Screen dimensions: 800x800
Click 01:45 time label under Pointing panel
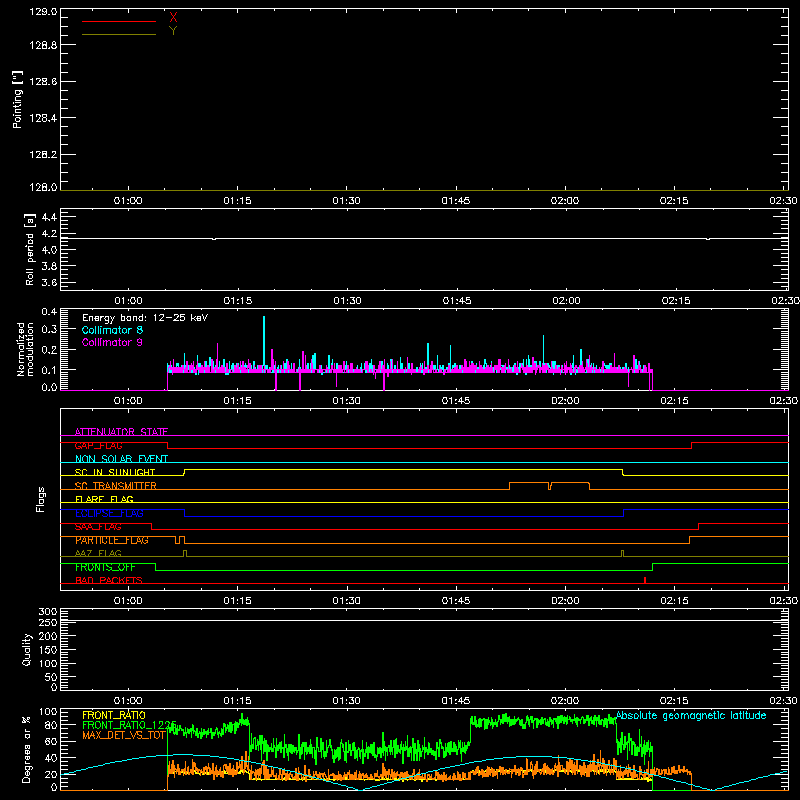click(x=456, y=201)
